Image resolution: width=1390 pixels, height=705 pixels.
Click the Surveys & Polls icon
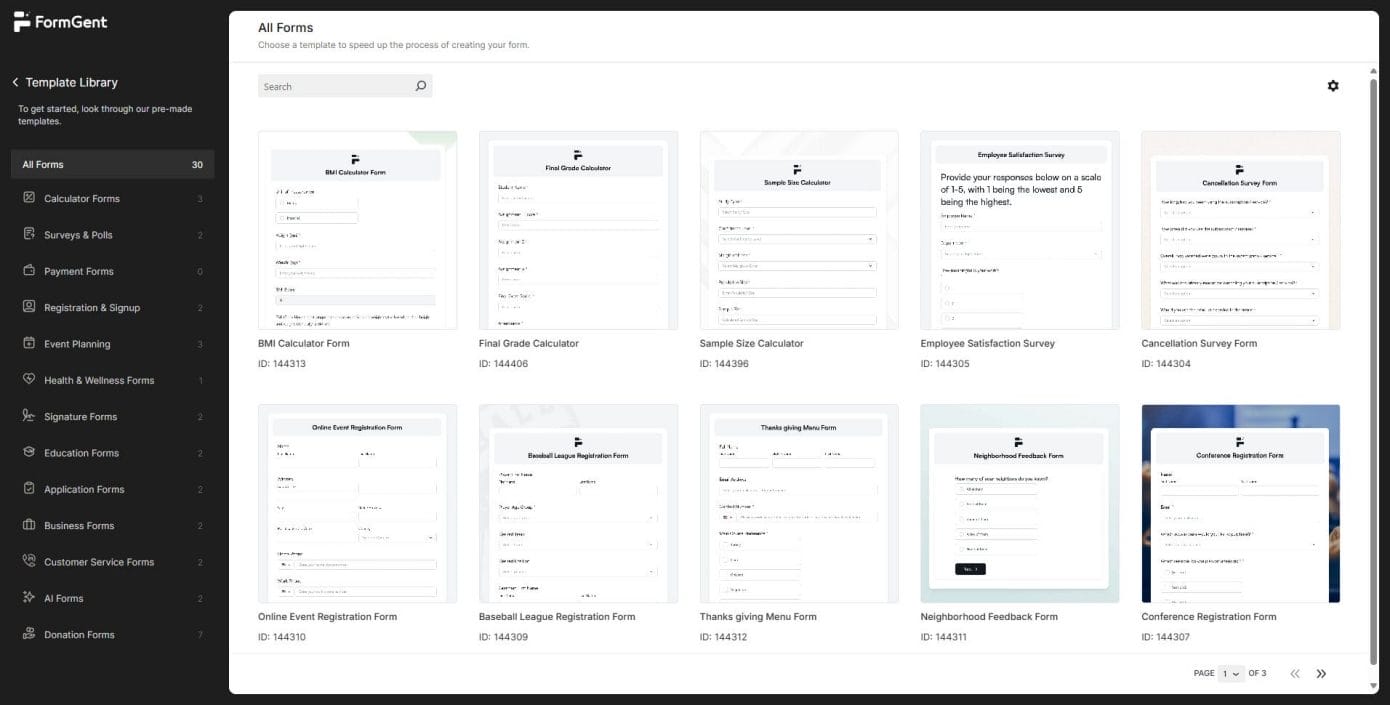coord(29,235)
